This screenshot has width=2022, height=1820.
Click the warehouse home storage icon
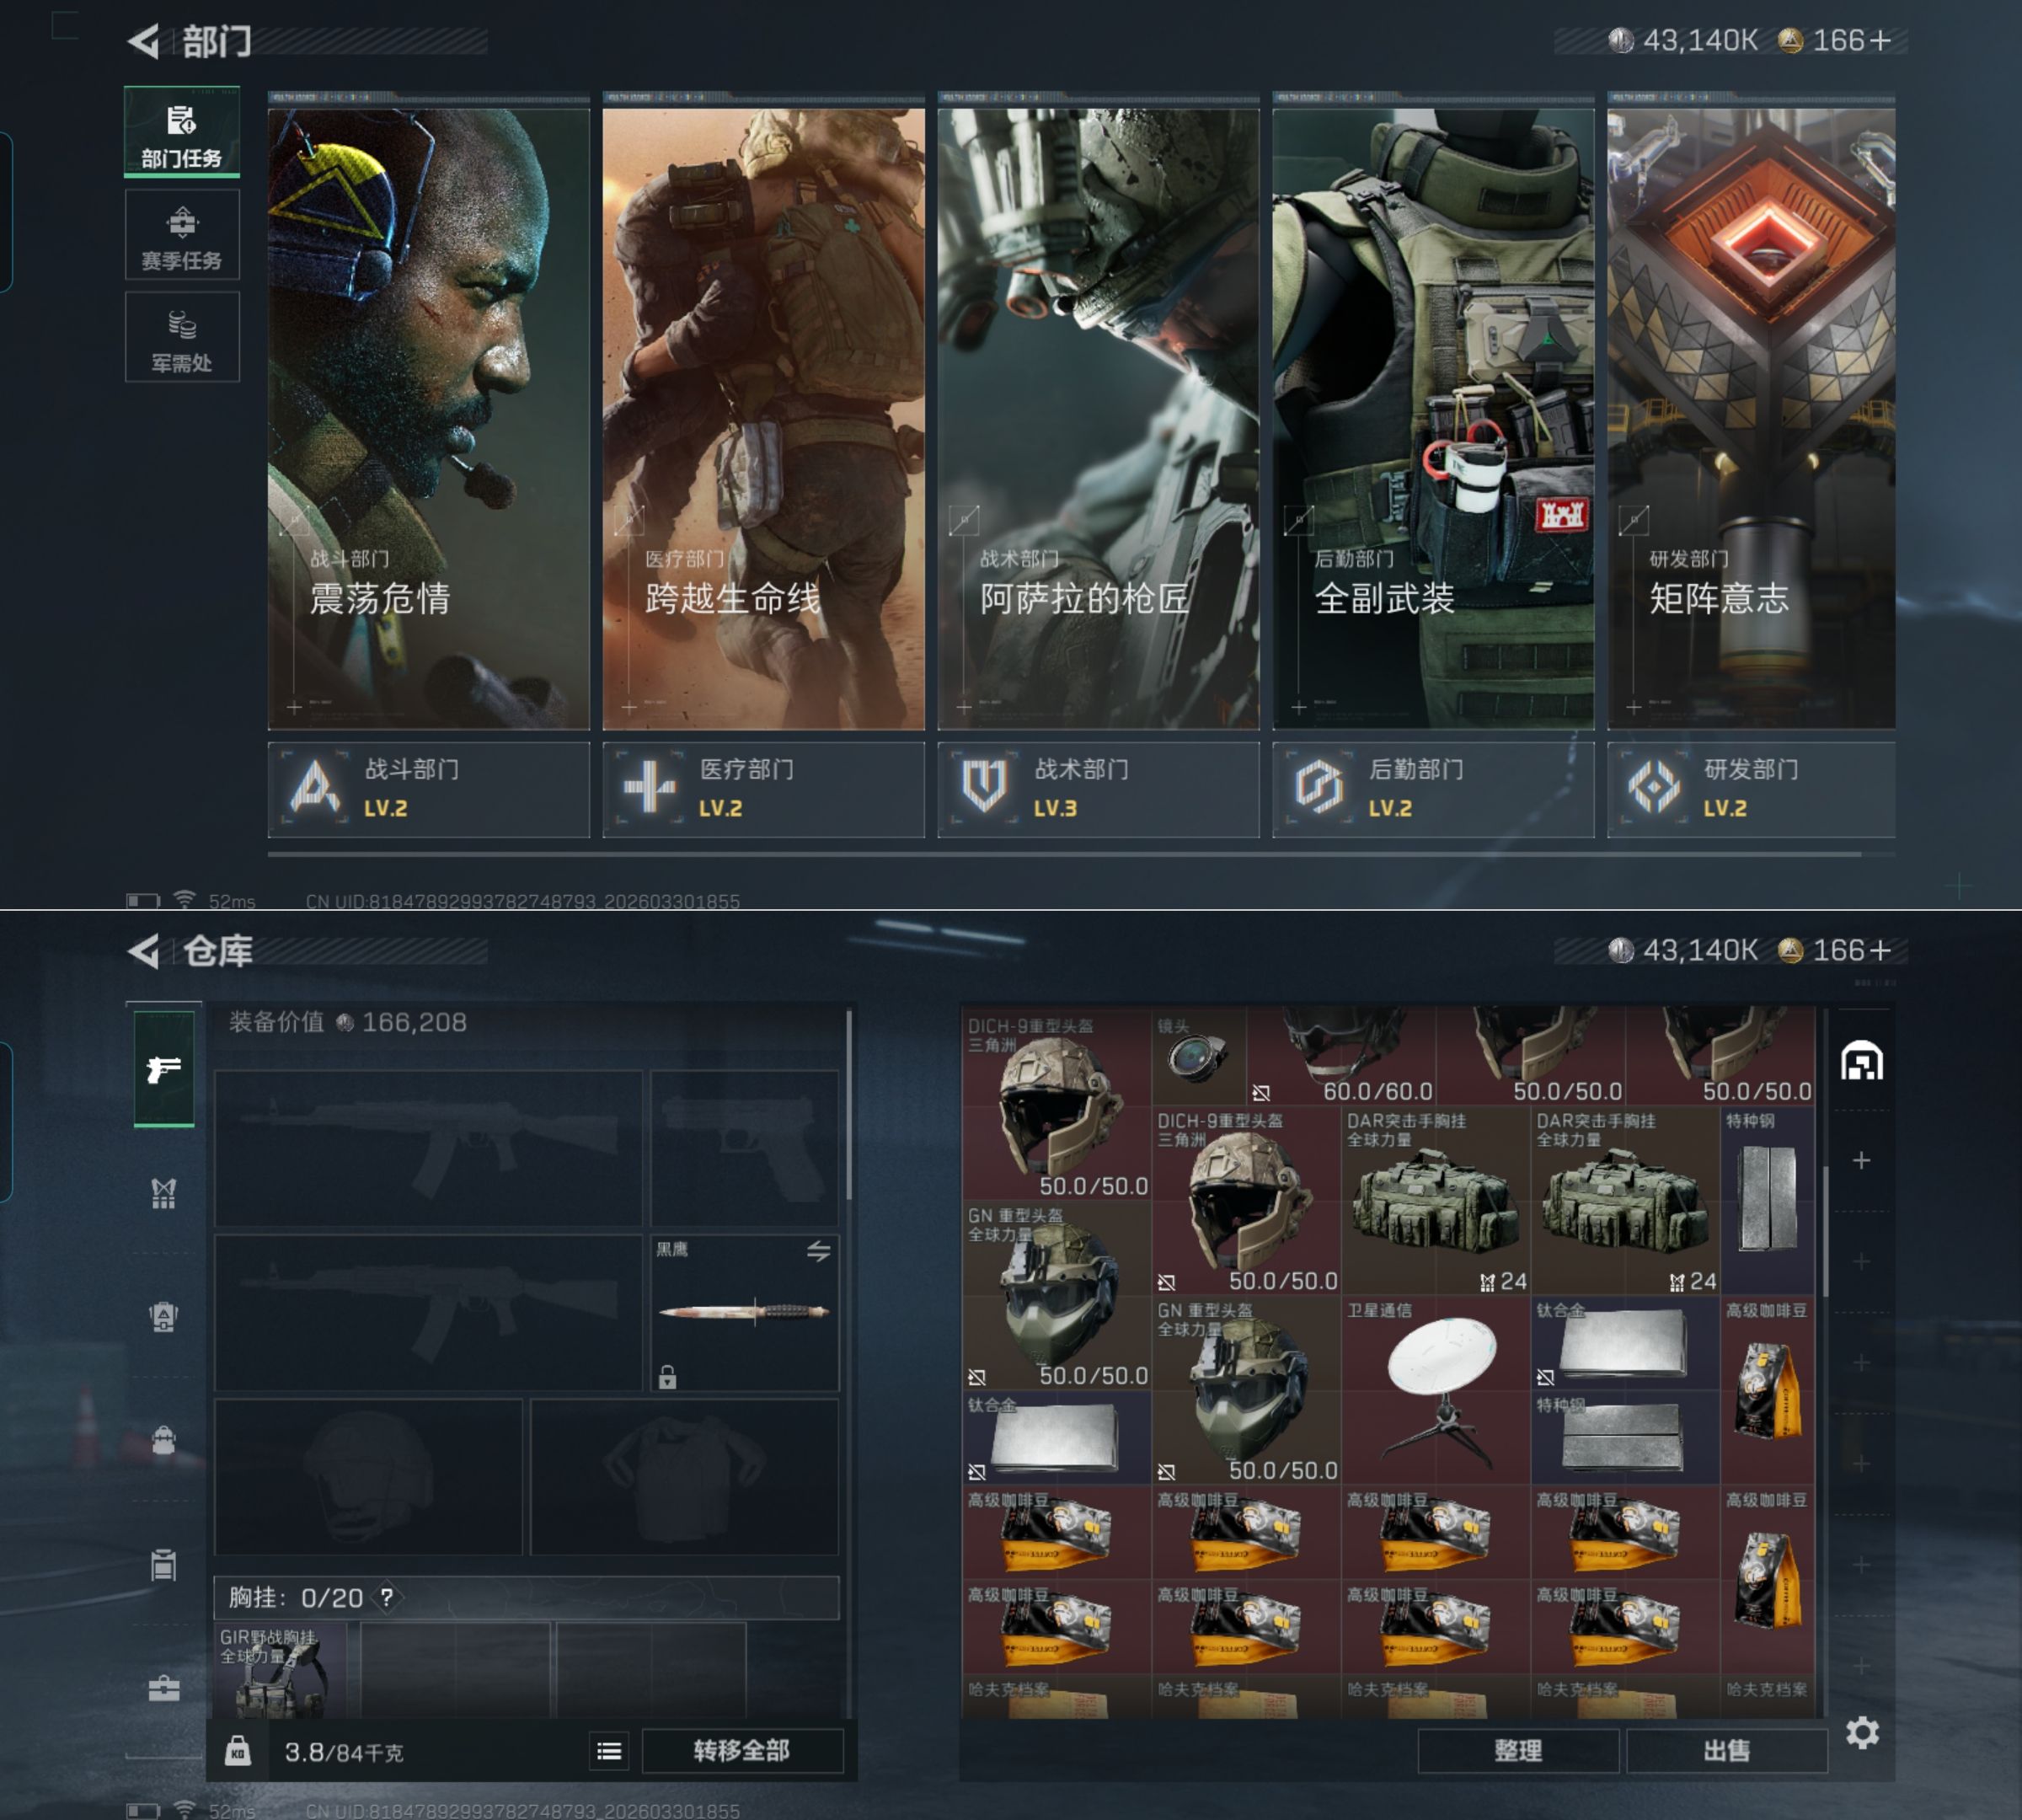(x=1861, y=1061)
